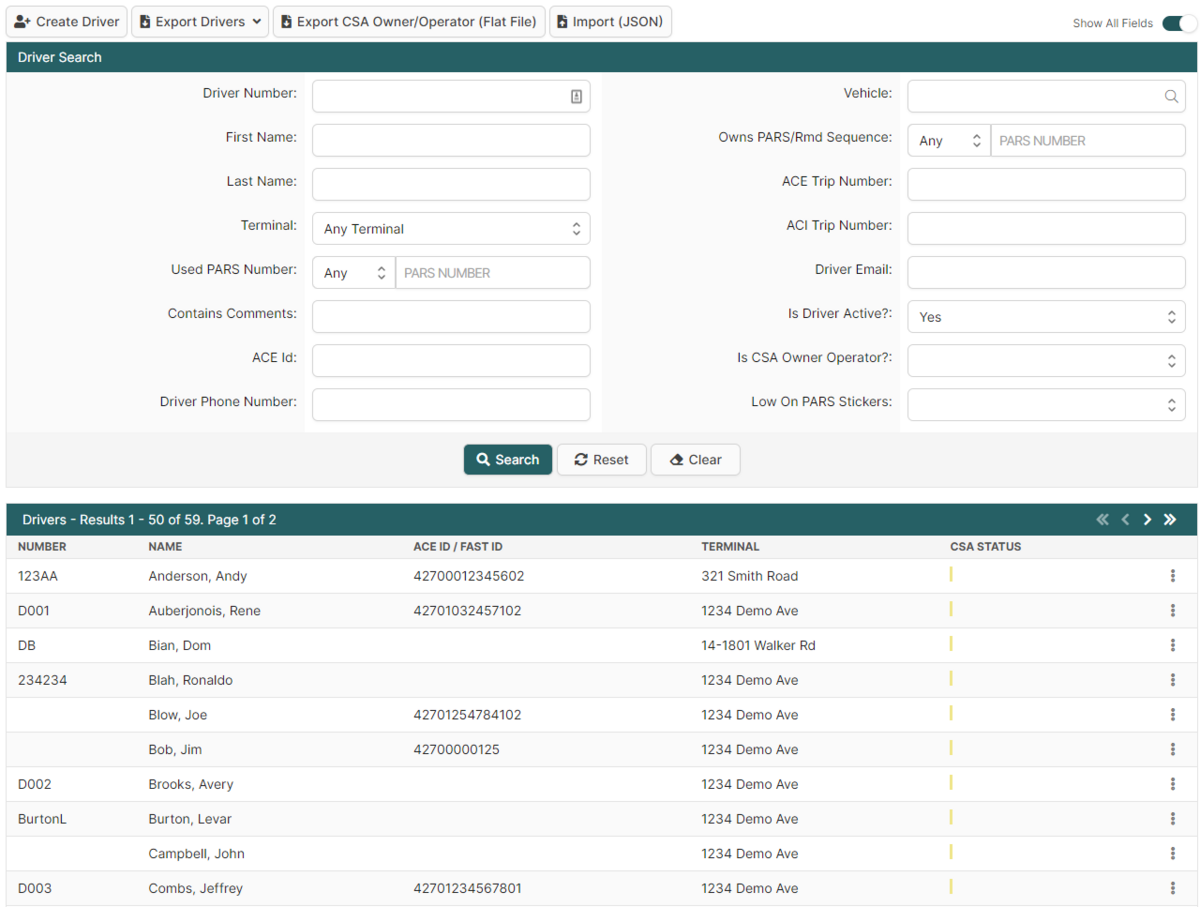Open the Any Terminal dropdown
Screen dimensions: 1200x907
[451, 228]
